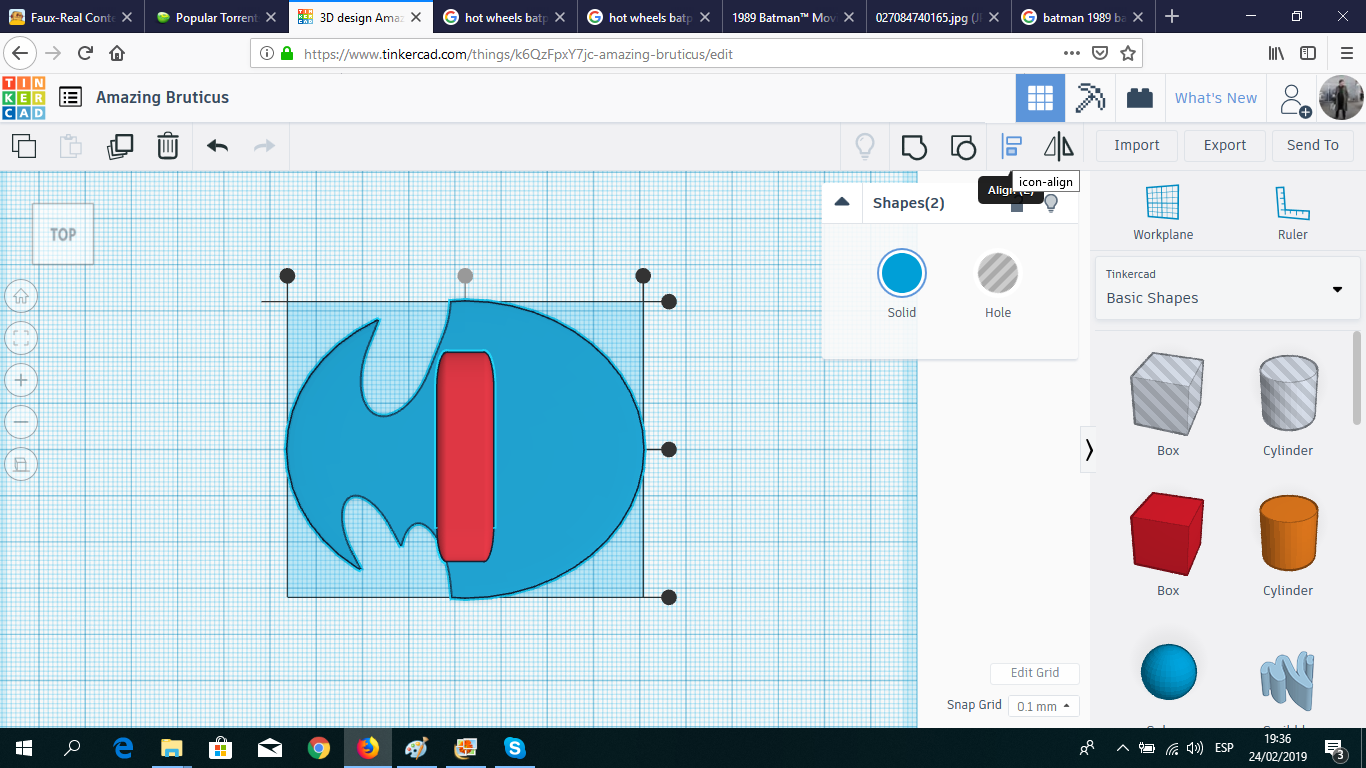1366x768 pixels.
Task: Select the red rounded shape on canvas
Action: click(465, 456)
